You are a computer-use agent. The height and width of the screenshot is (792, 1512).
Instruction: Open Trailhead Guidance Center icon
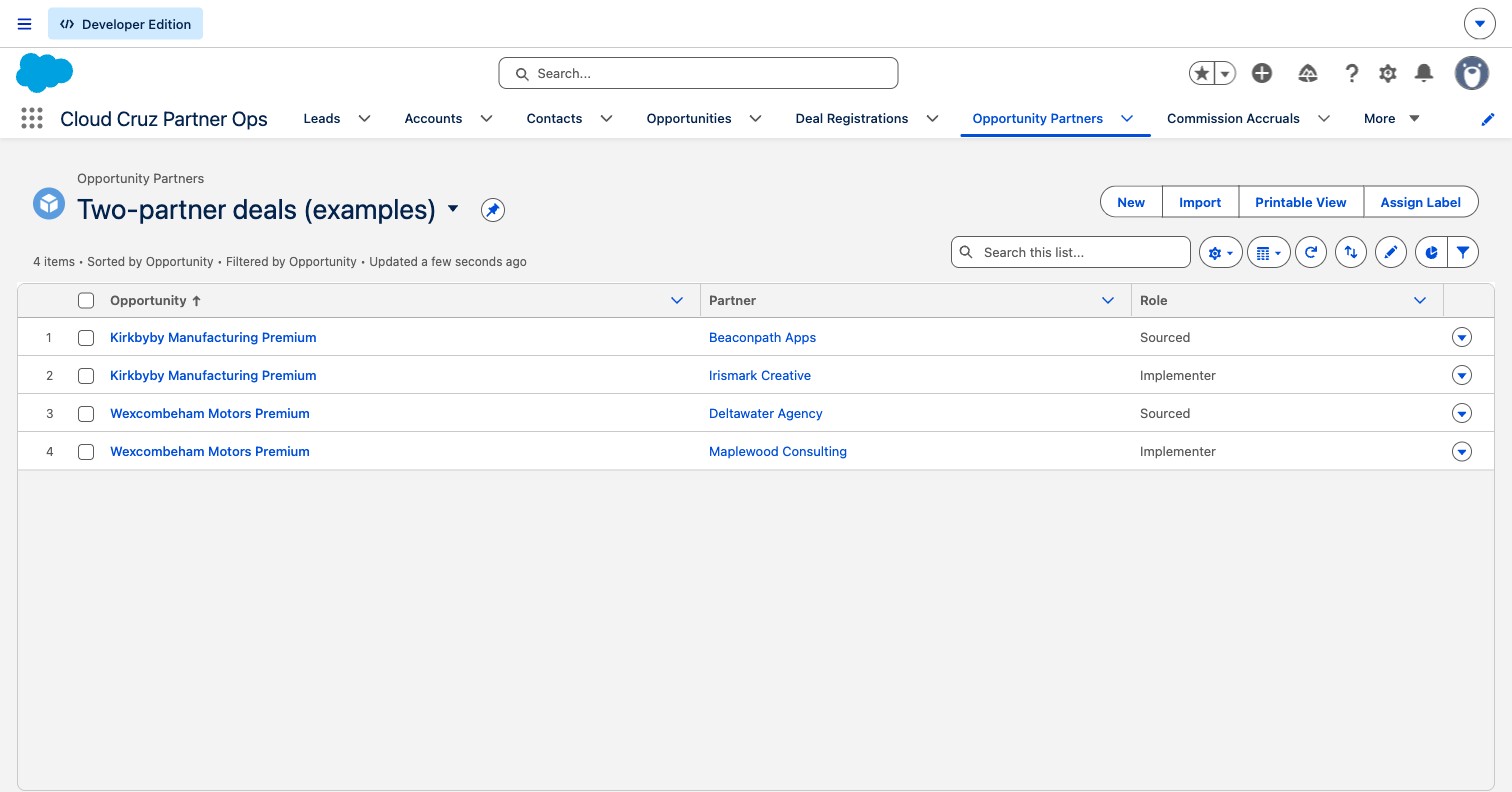click(1307, 73)
